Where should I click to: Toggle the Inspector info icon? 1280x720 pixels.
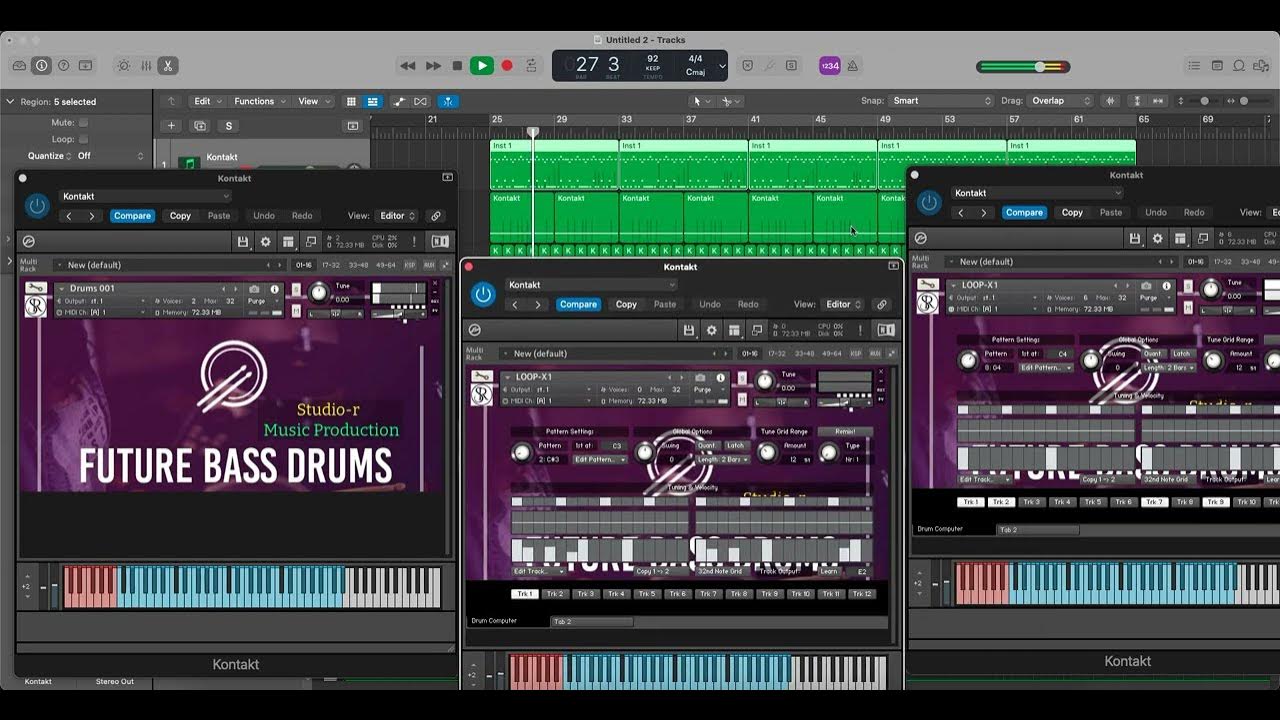[41, 66]
